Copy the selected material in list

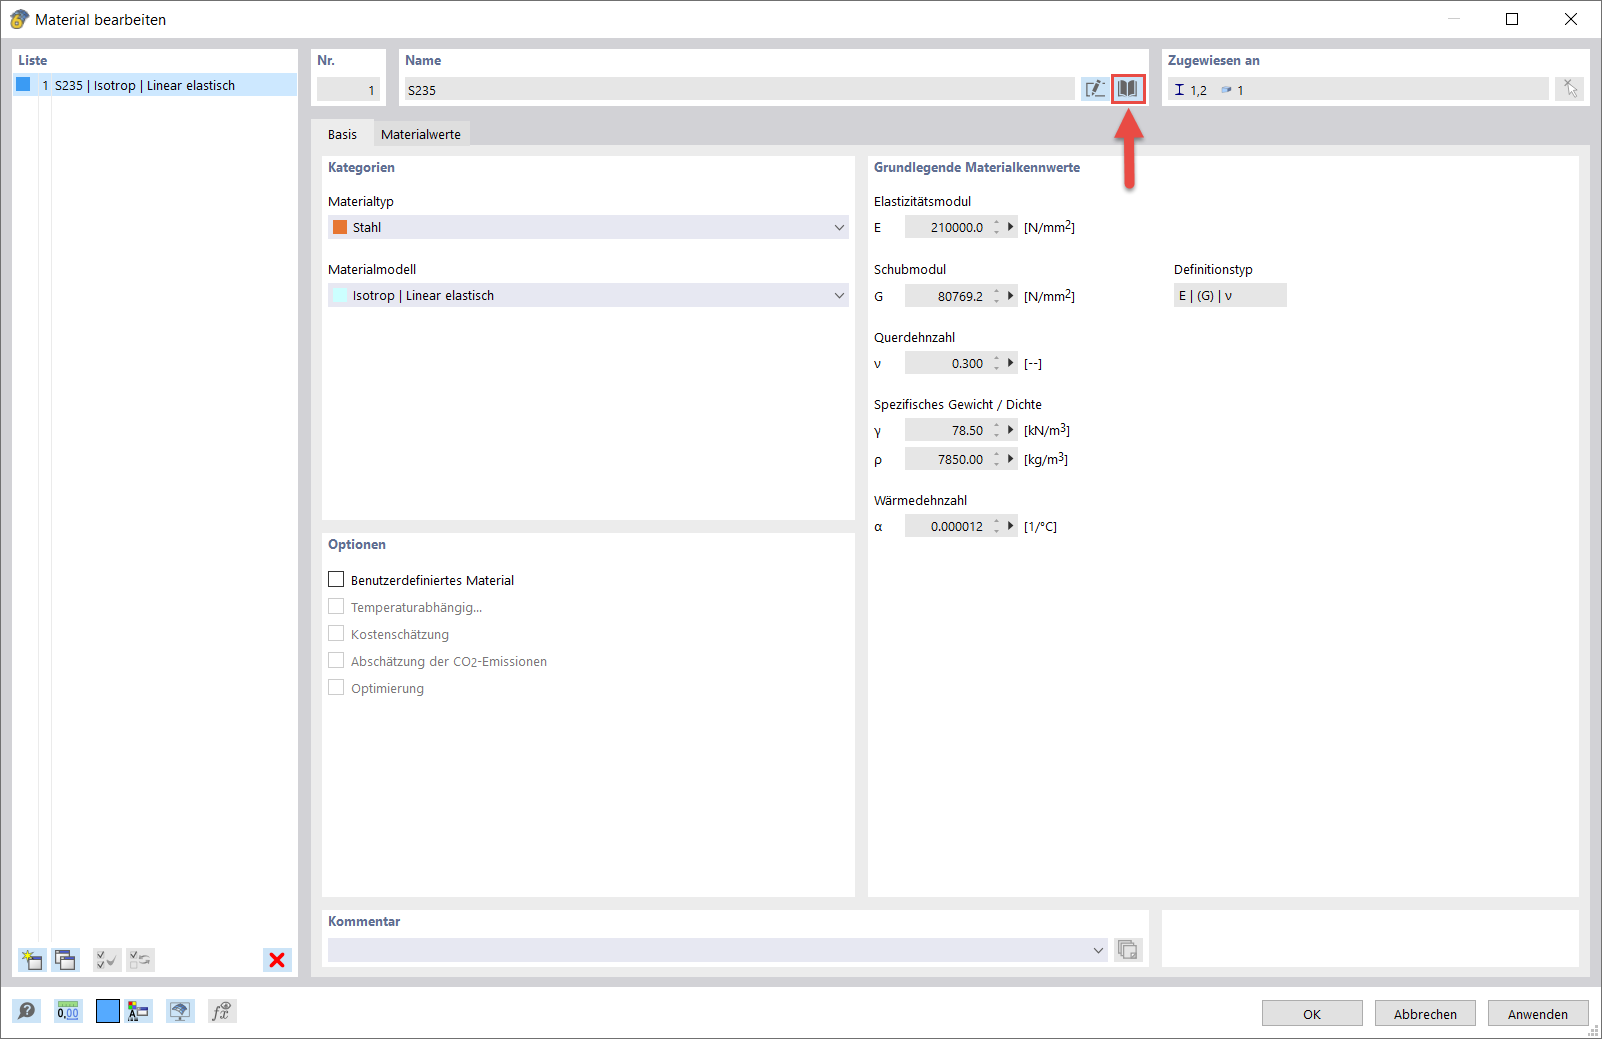[x=66, y=960]
